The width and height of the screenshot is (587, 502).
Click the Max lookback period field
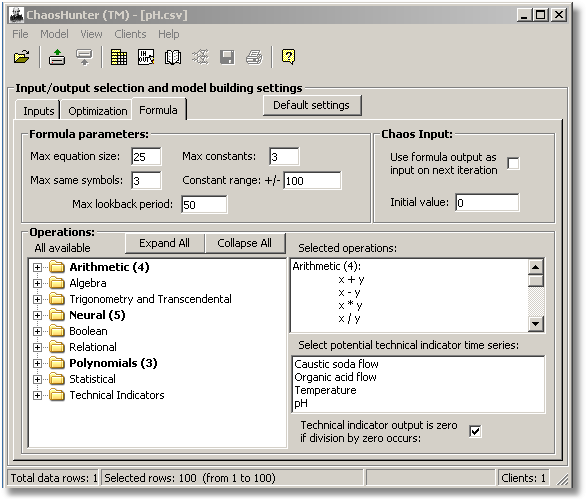point(204,205)
